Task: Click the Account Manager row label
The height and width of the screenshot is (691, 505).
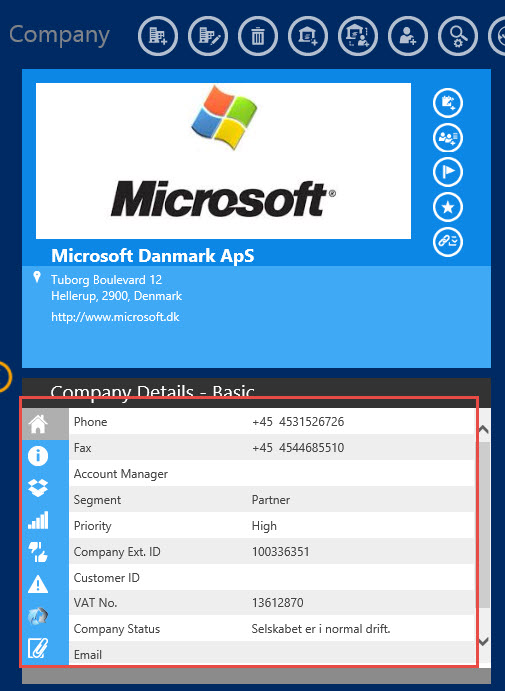Action: click(x=121, y=474)
